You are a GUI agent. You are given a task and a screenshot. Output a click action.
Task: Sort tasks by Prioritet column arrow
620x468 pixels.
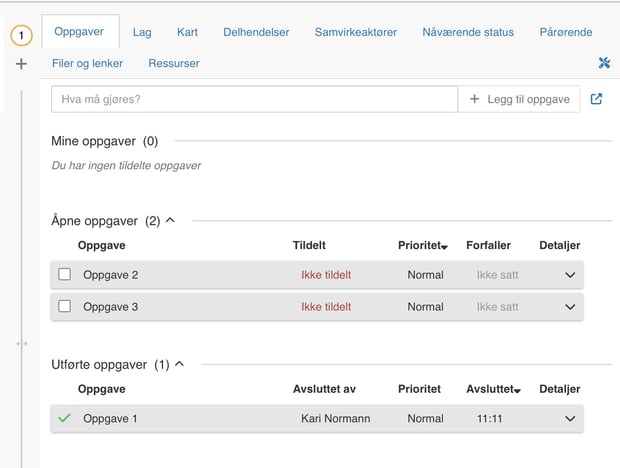(x=444, y=246)
